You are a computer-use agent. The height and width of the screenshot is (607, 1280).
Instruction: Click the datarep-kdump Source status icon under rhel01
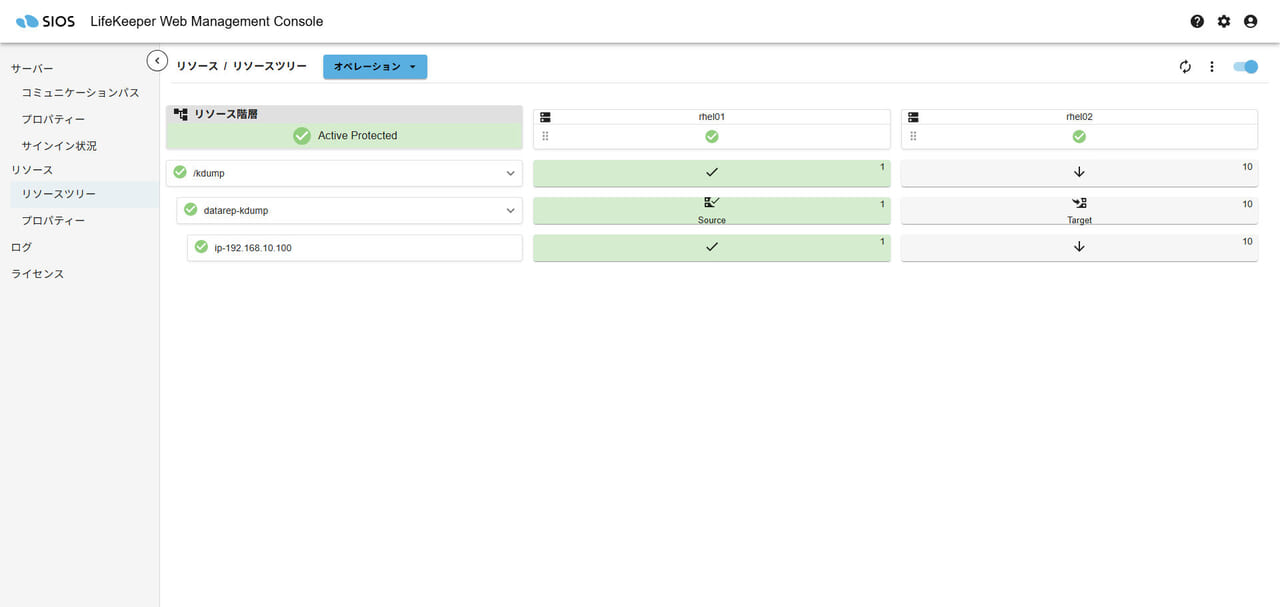pos(712,203)
